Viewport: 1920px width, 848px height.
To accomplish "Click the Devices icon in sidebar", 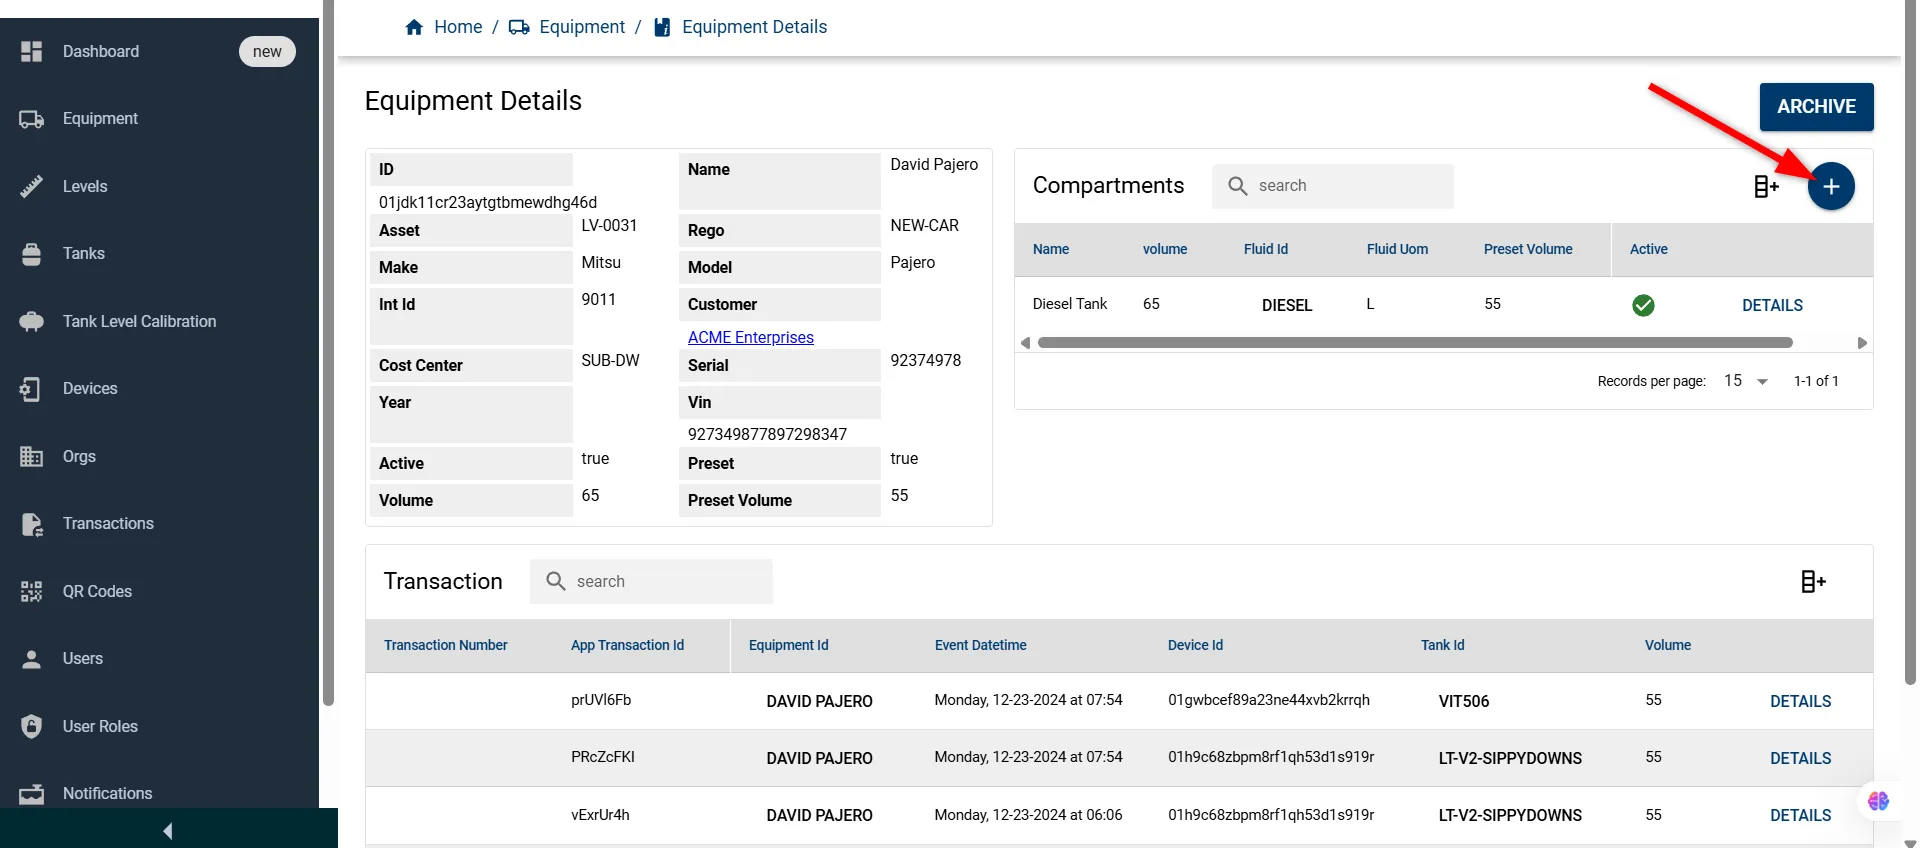I will pyautogui.click(x=31, y=389).
